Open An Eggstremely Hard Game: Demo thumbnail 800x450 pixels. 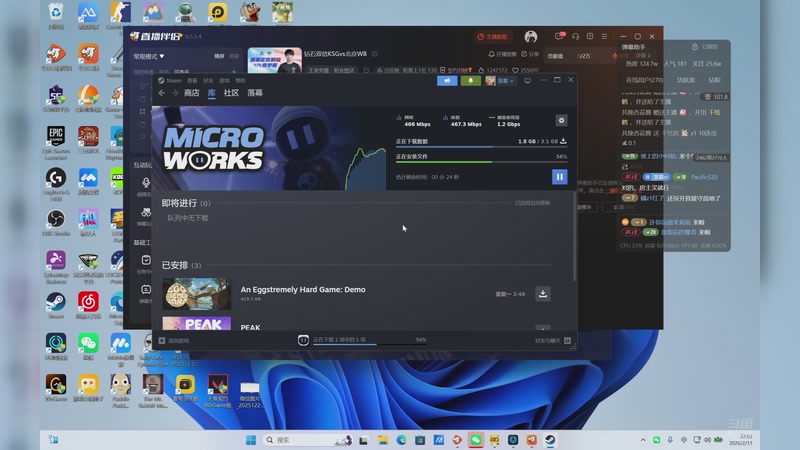[x=196, y=293]
